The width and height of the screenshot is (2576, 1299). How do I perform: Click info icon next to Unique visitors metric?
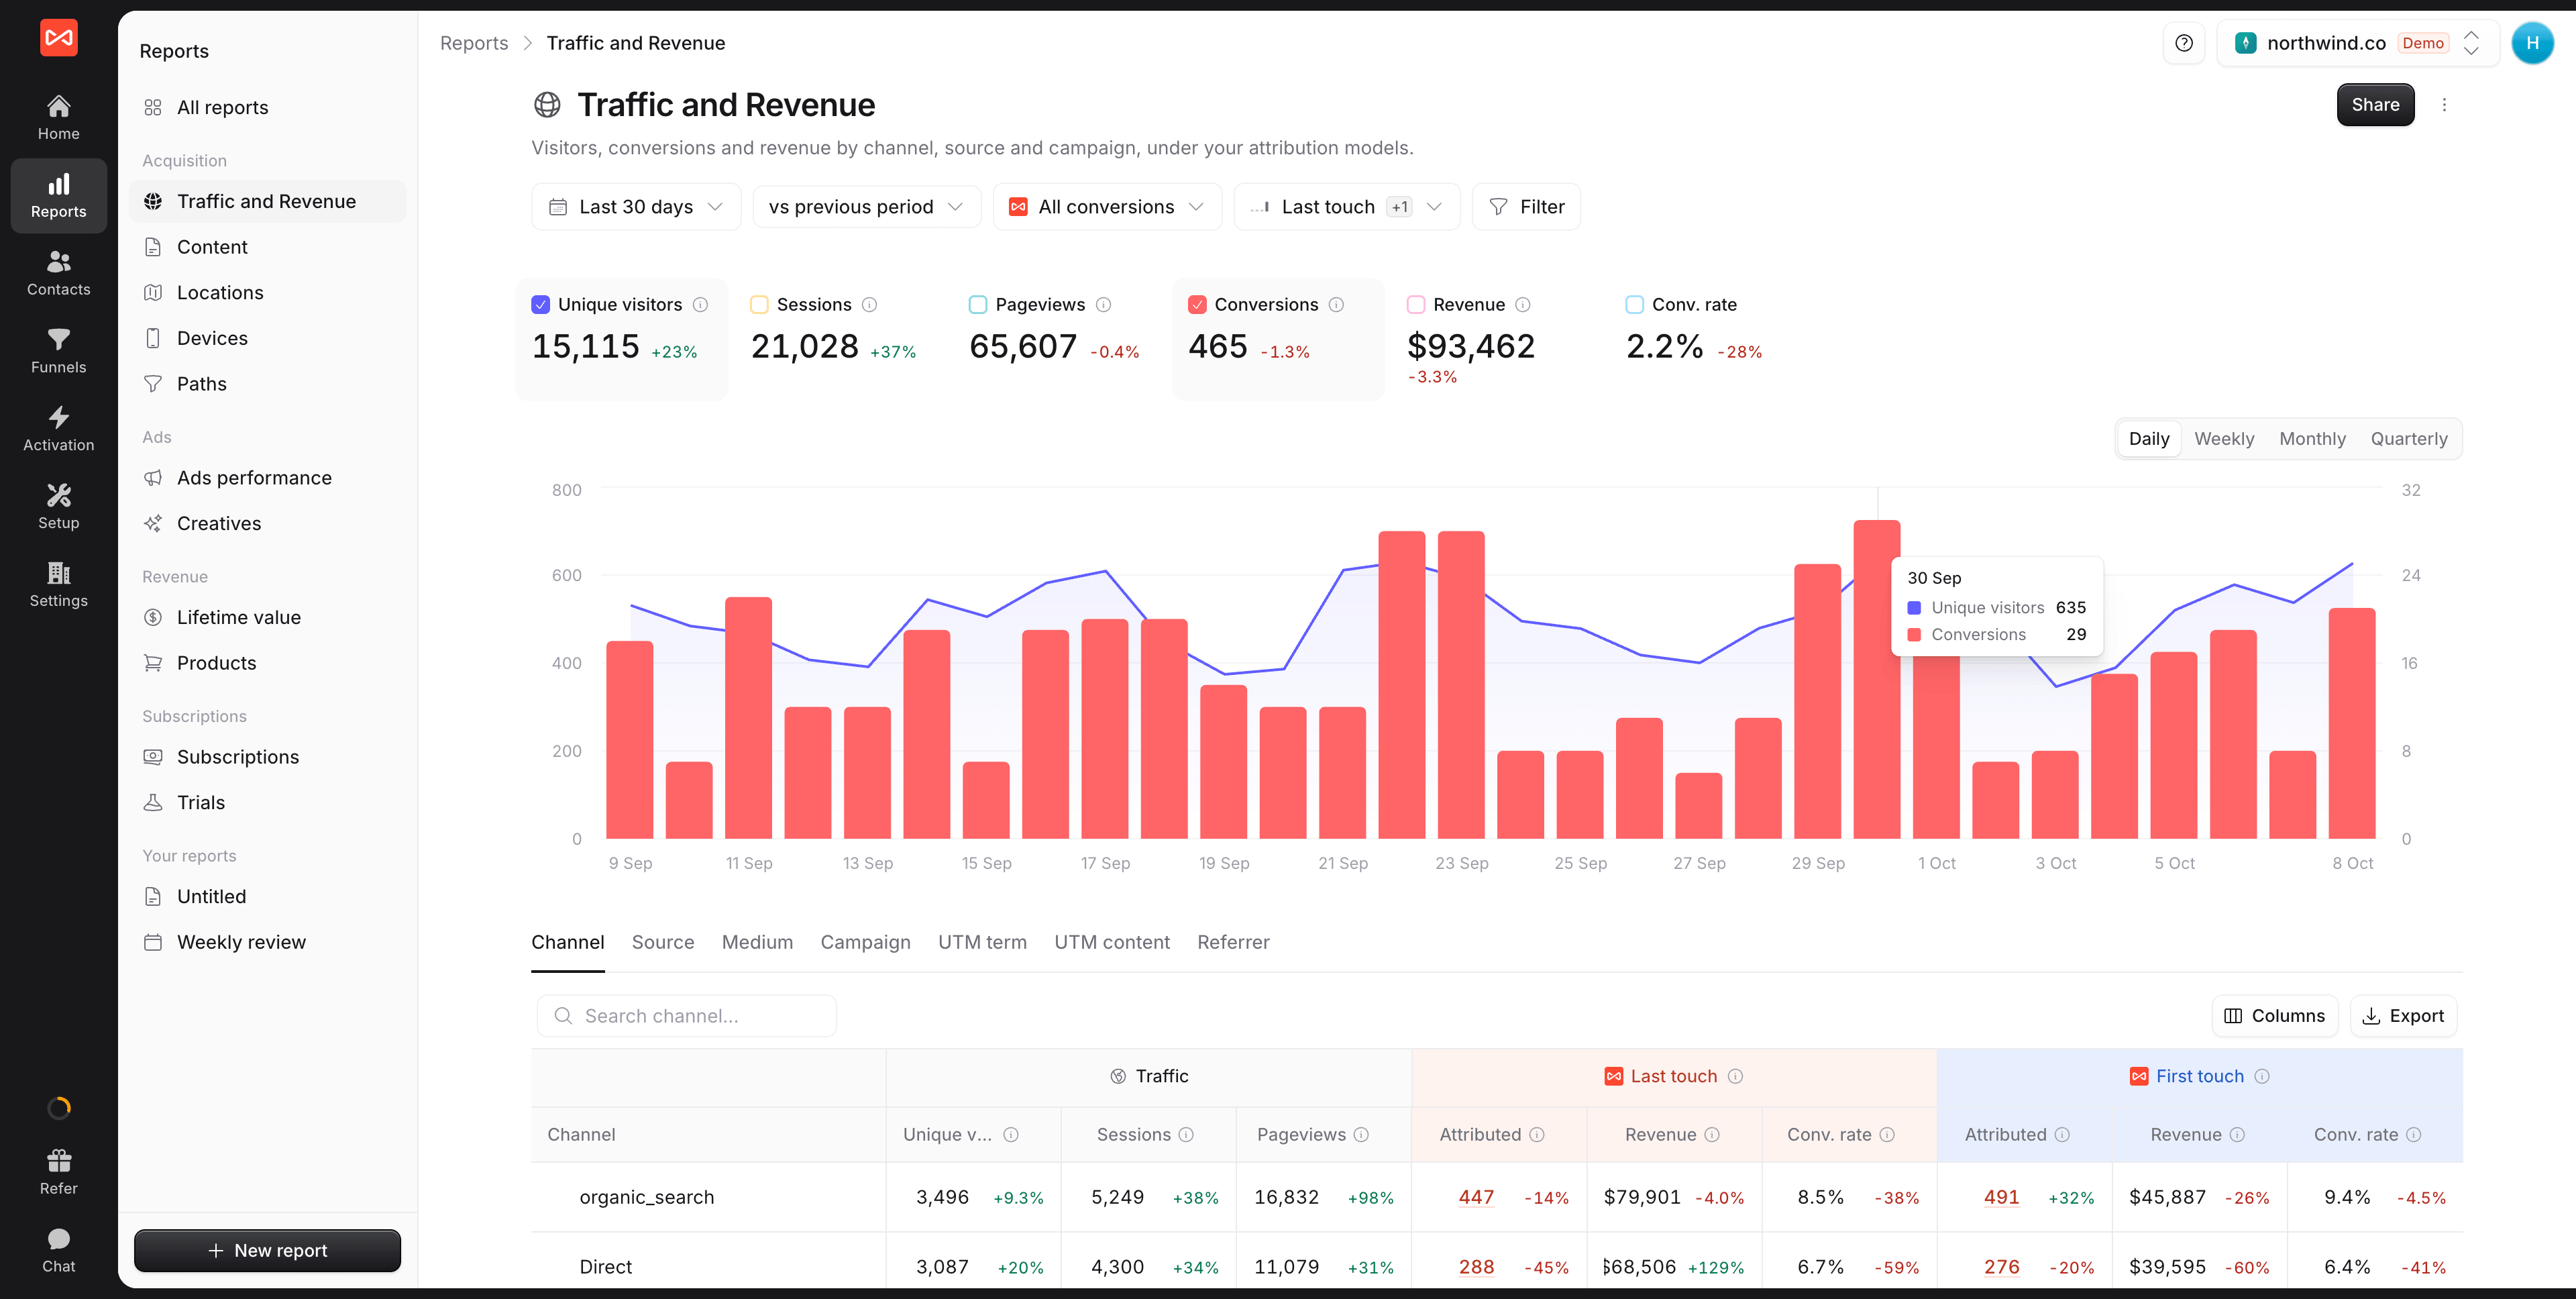click(700, 305)
